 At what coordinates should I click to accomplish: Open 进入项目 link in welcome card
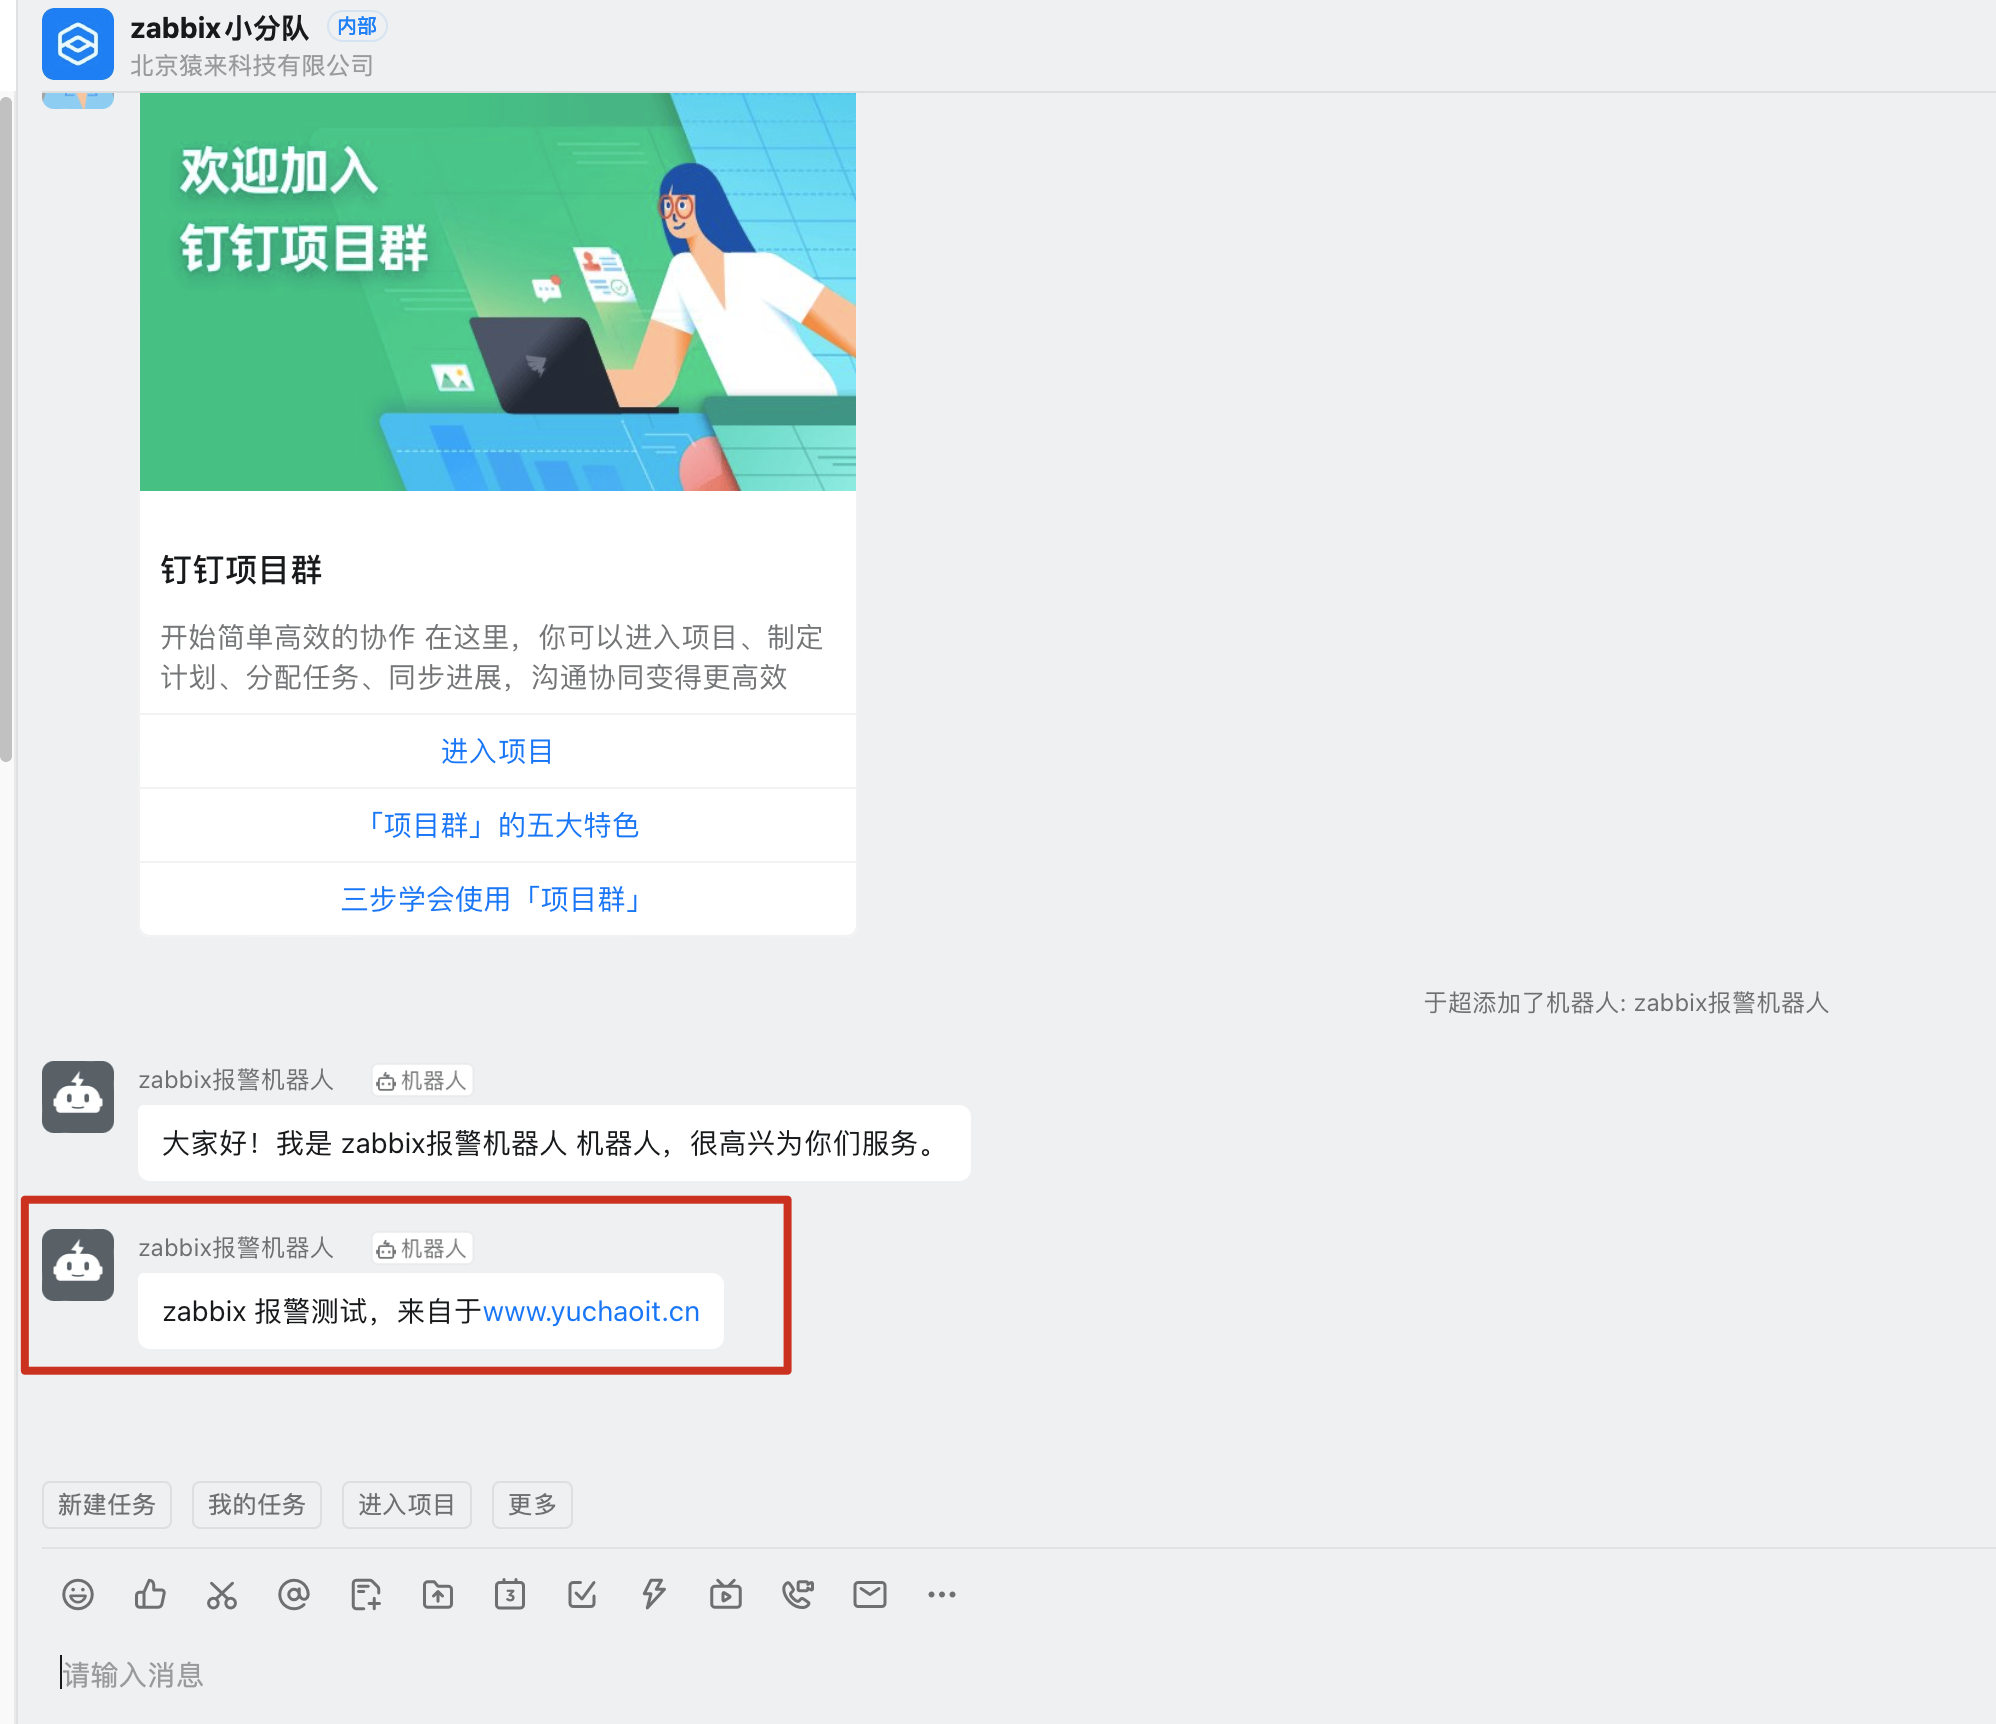498,751
